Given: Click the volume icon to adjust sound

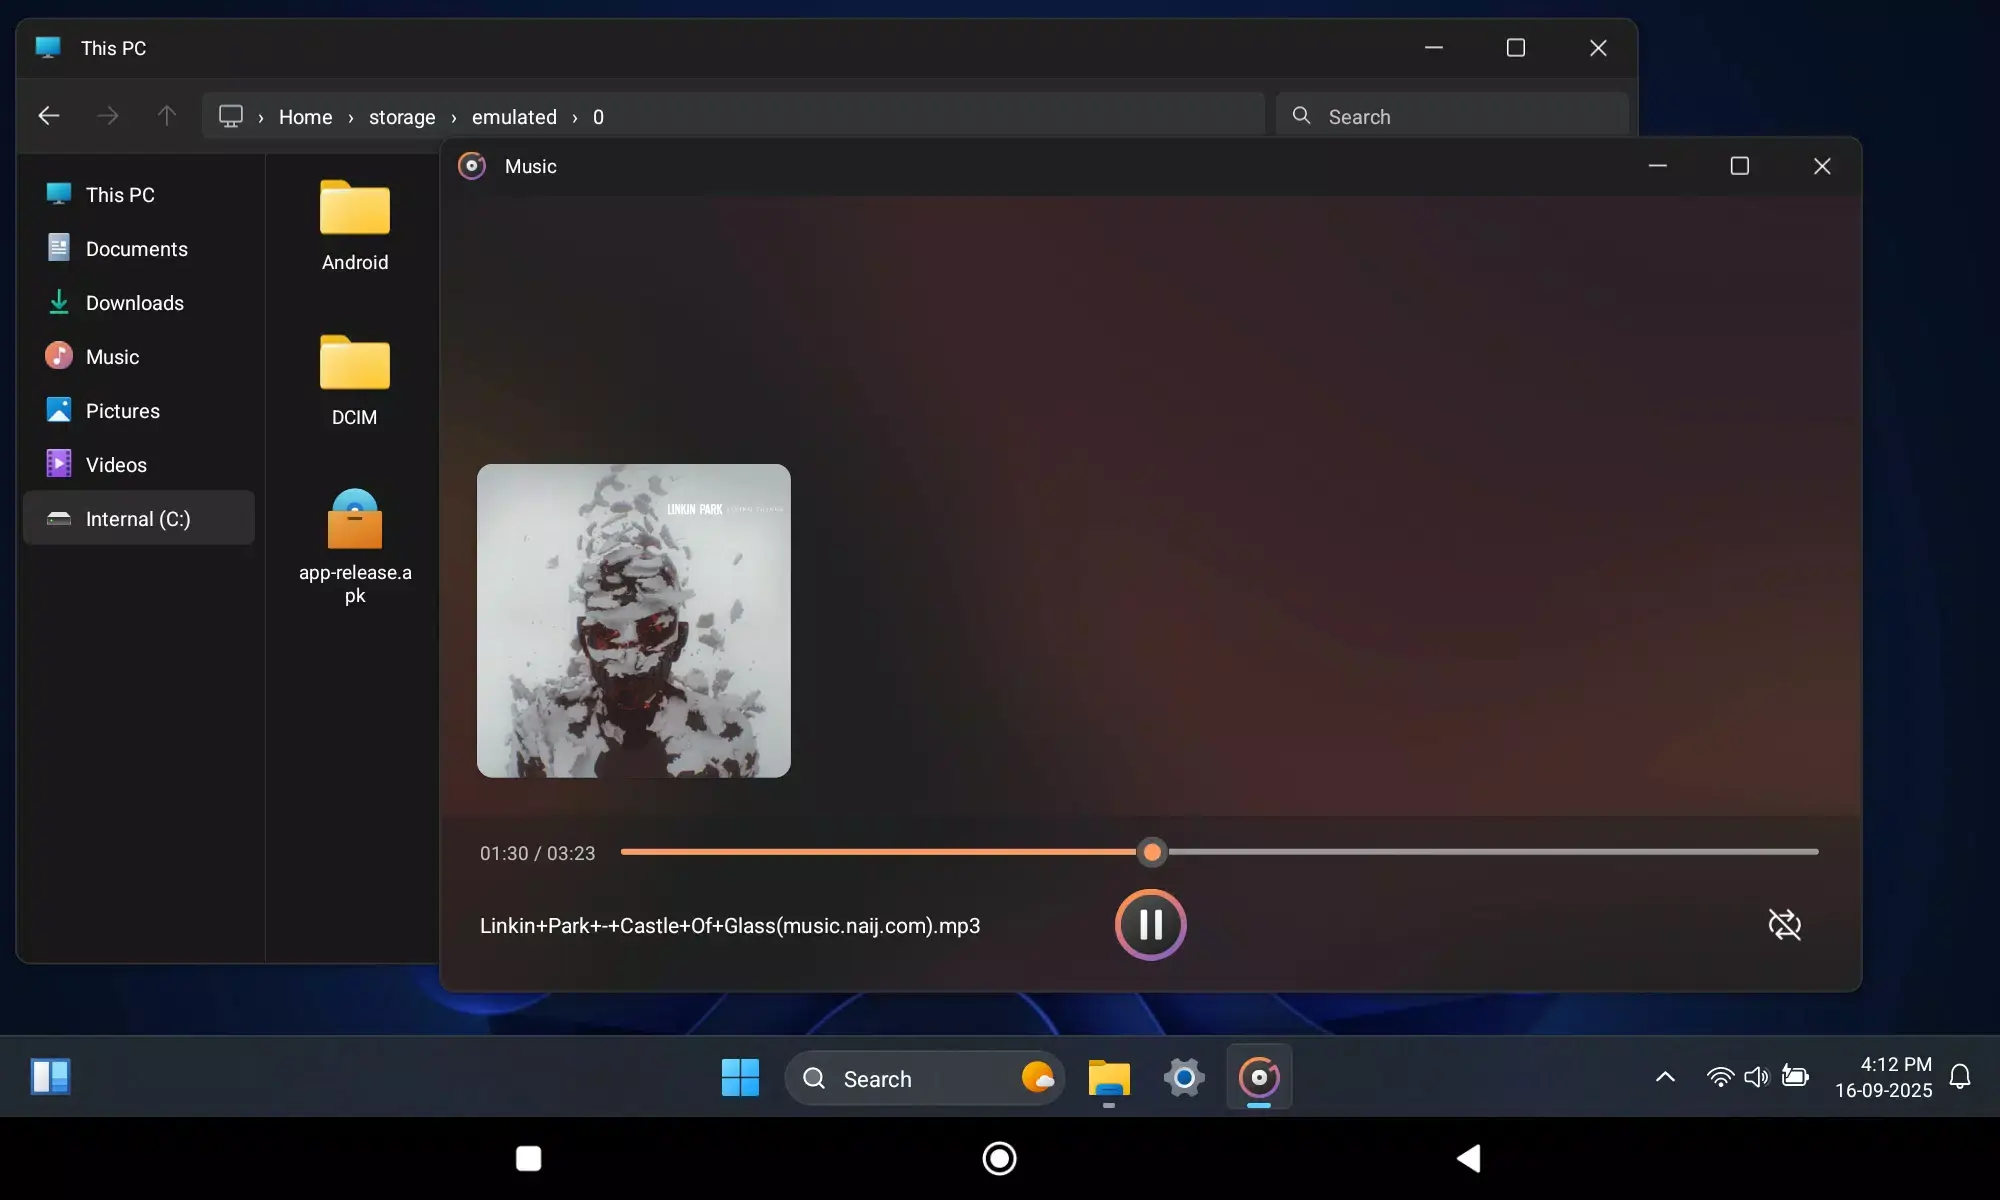Looking at the screenshot, I should [x=1757, y=1077].
